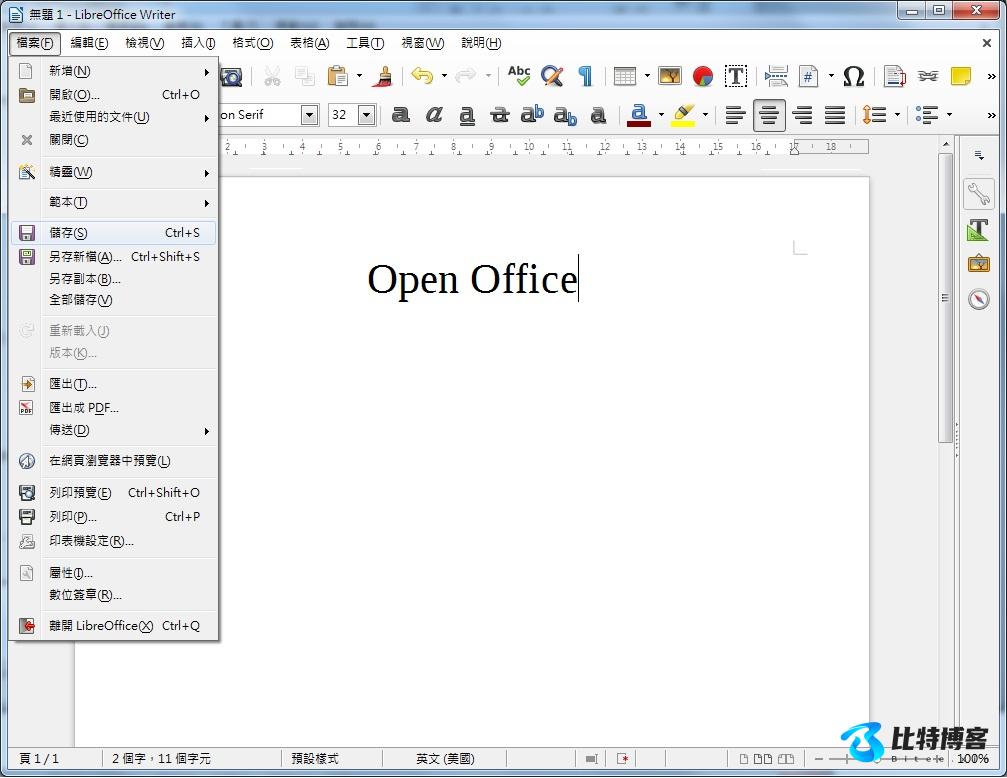
Task: Expand the 新增(N) submenu
Action: [x=114, y=71]
